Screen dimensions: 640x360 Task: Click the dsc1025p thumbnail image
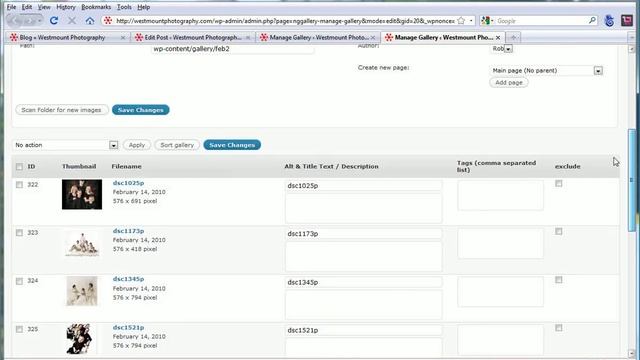(82, 195)
